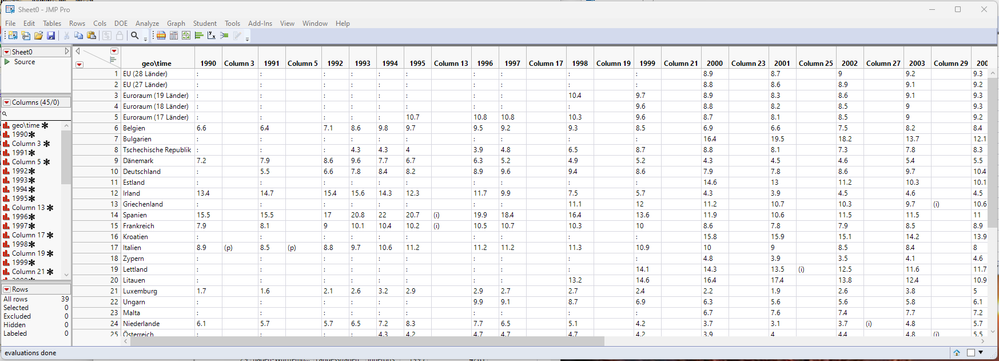Click the left-pointing triangle in table corner
The height and width of the screenshot is (361, 999).
click(78, 51)
